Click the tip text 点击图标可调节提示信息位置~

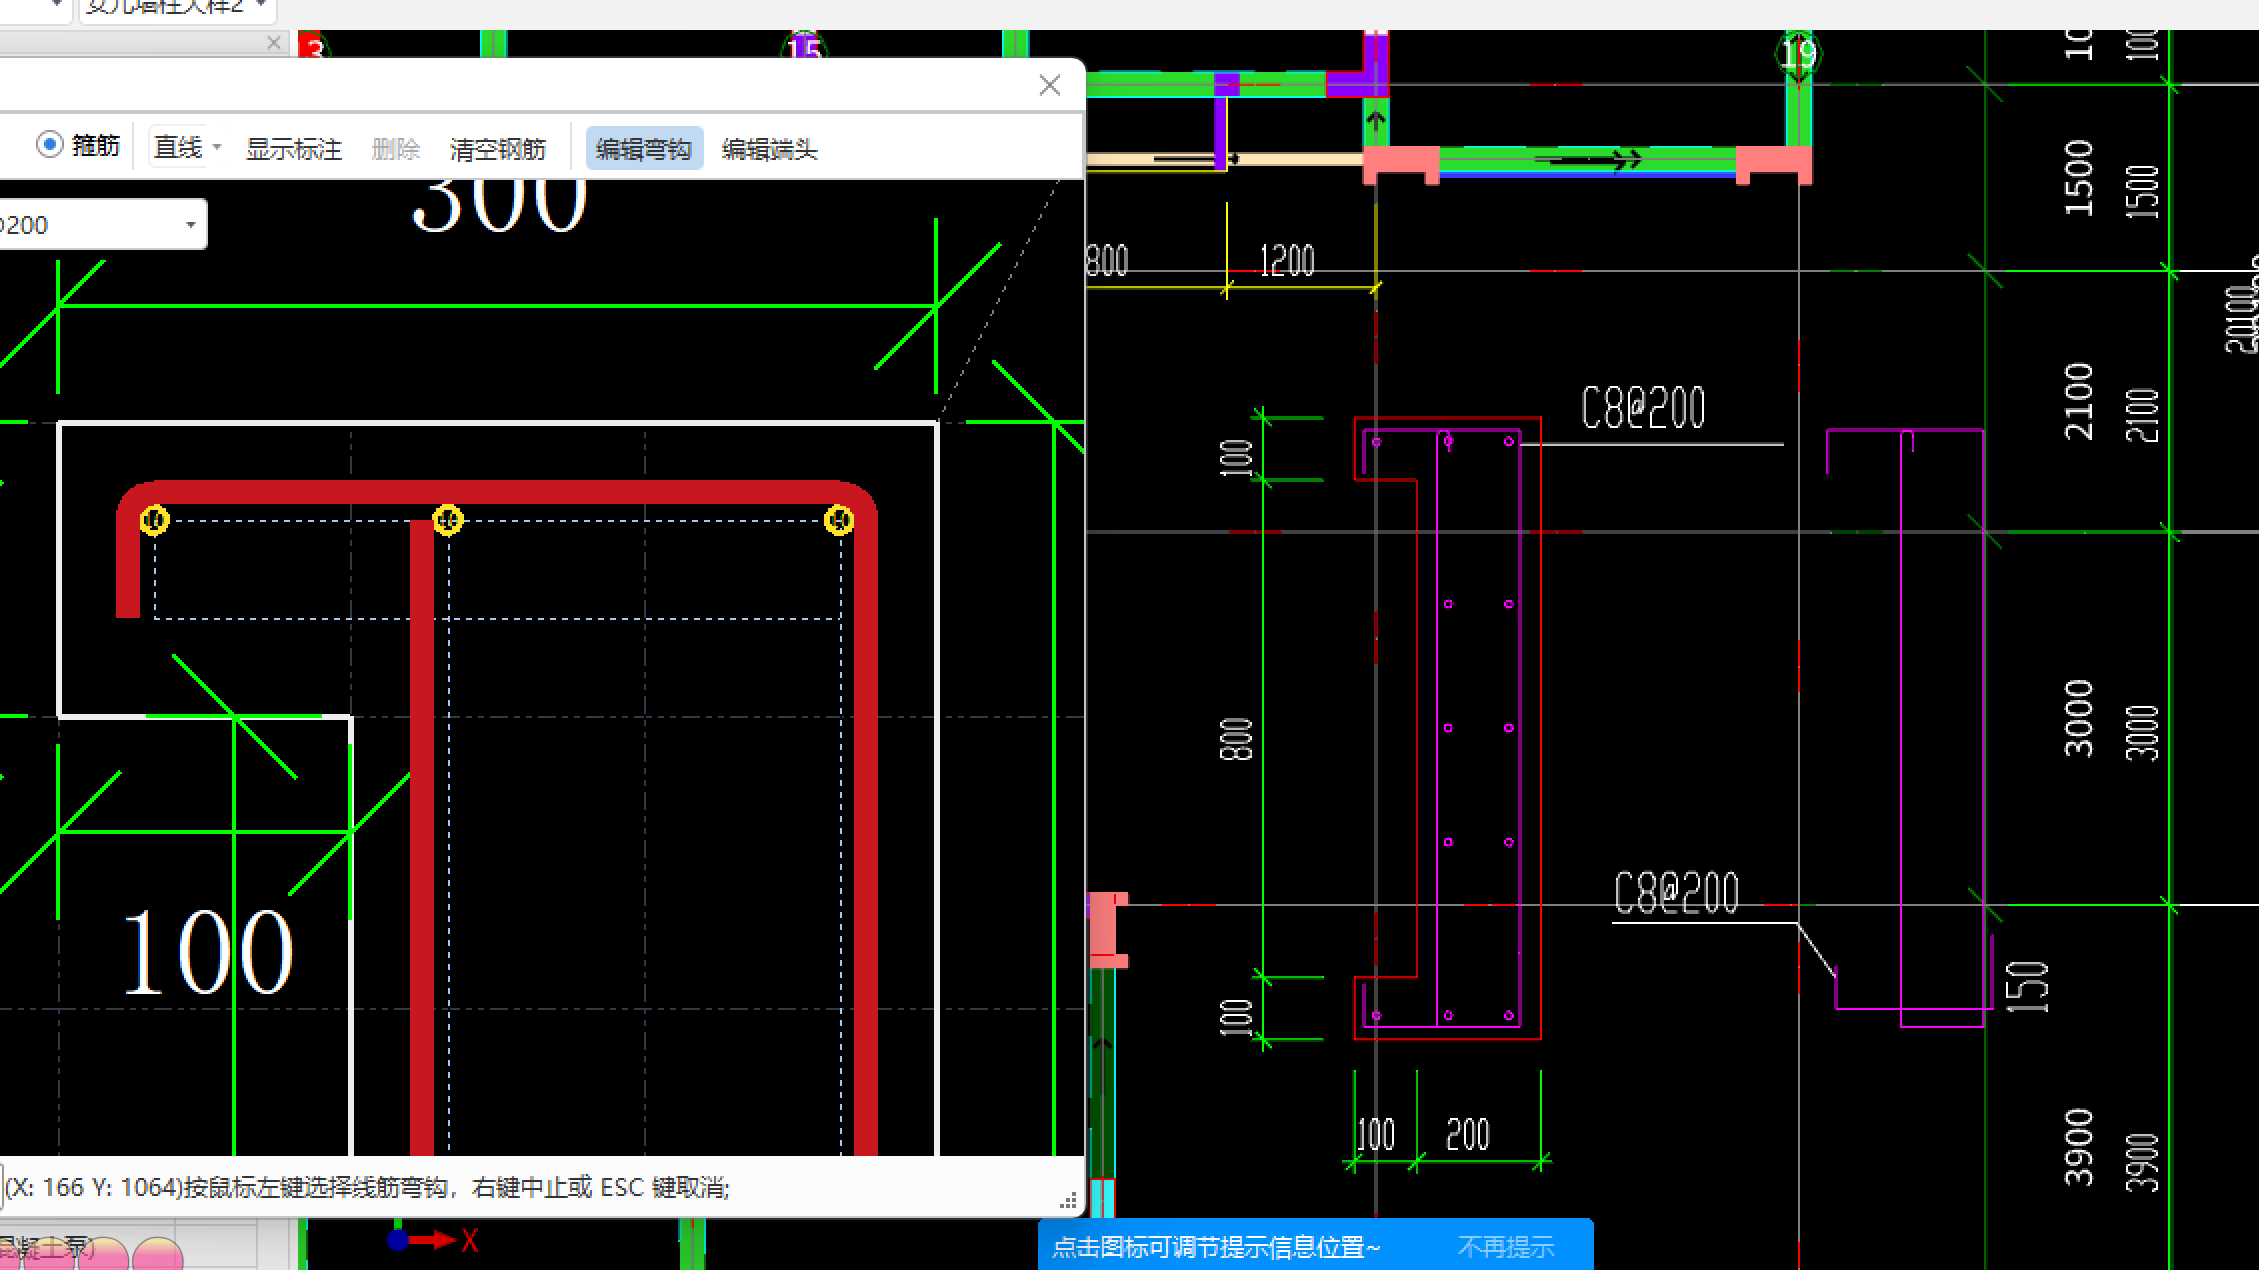(x=1216, y=1247)
